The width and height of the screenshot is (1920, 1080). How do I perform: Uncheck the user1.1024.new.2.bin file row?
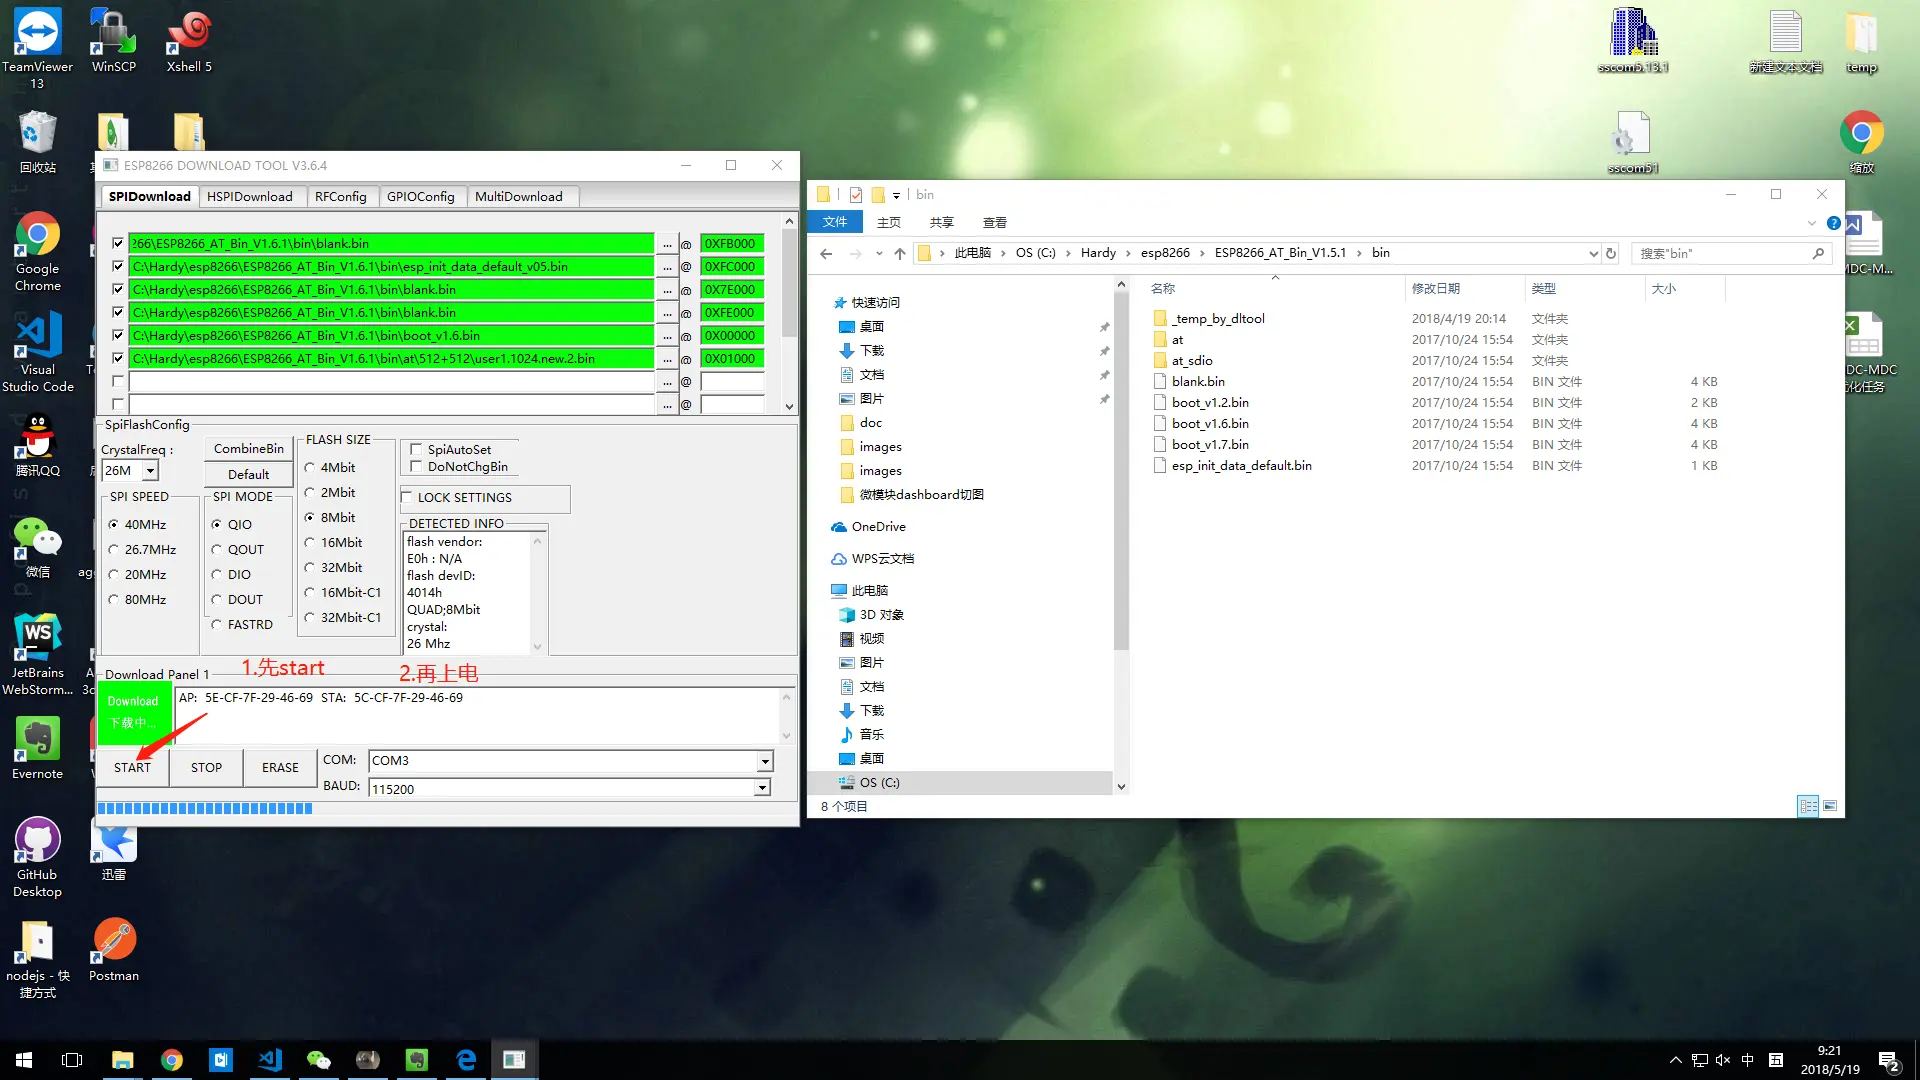coord(118,358)
